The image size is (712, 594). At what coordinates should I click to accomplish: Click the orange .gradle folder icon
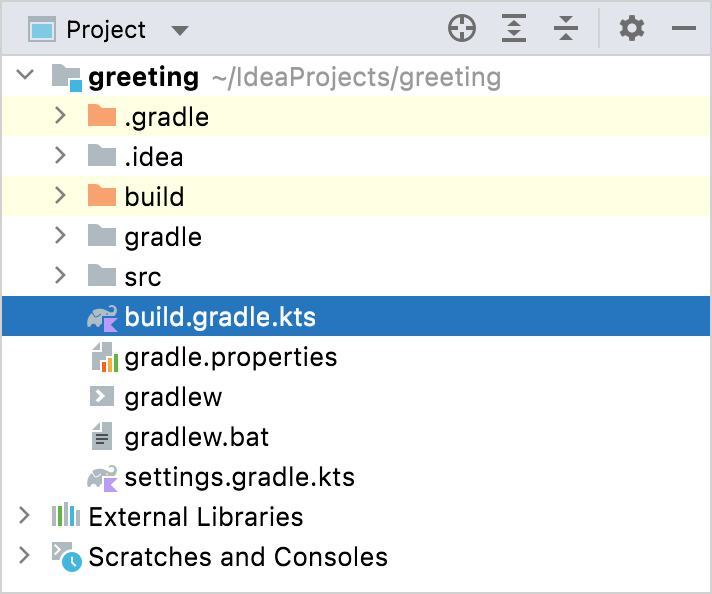pyautogui.click(x=102, y=115)
